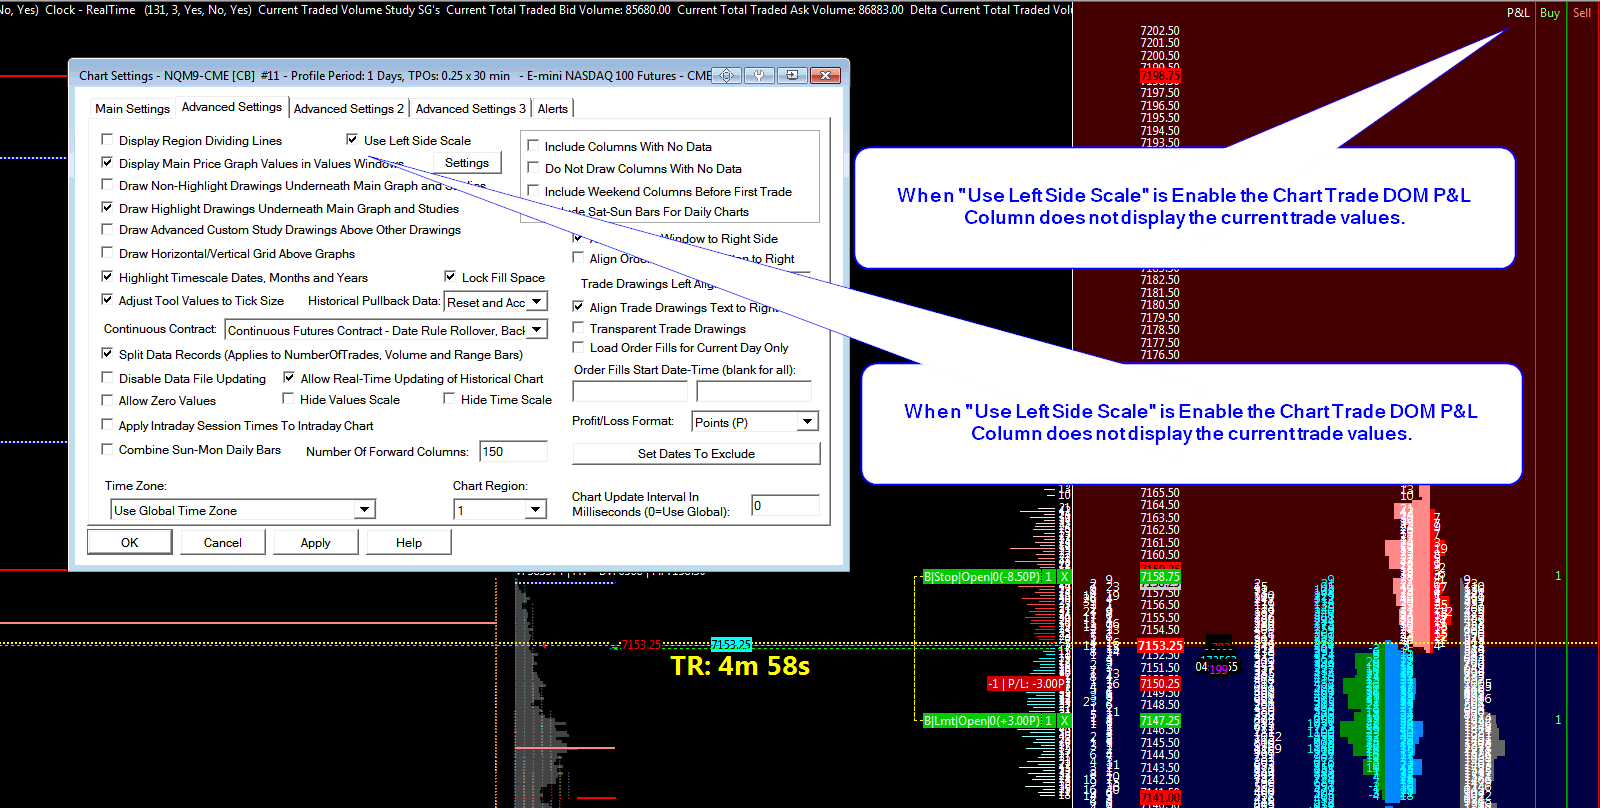Click the 7147.25 price in the DOM ladder
The height and width of the screenshot is (808, 1600).
1160,720
